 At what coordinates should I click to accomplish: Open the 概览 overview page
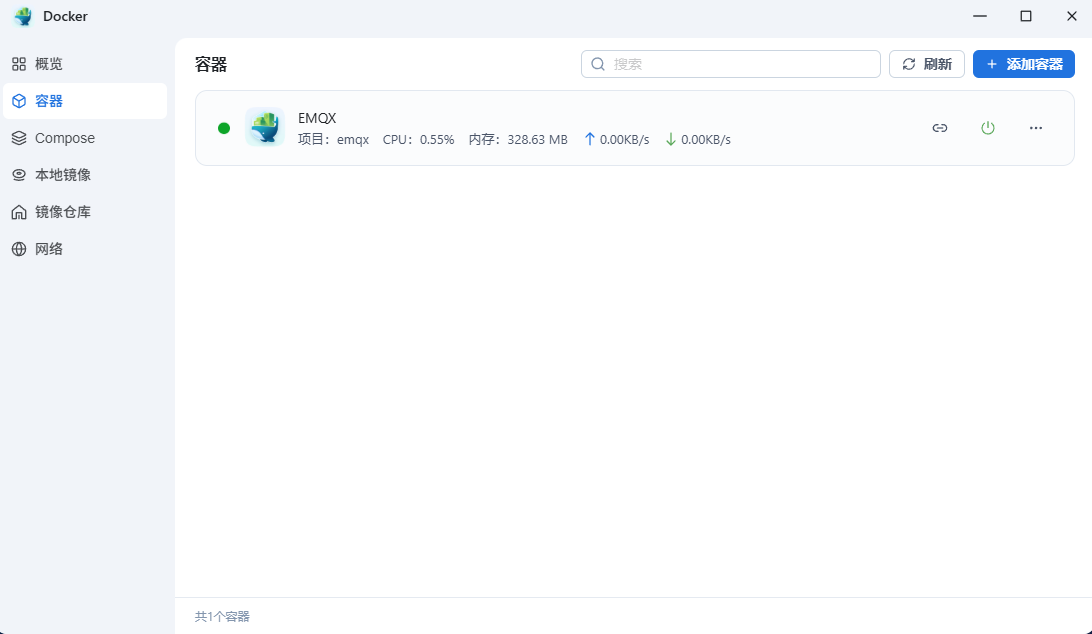(85, 64)
